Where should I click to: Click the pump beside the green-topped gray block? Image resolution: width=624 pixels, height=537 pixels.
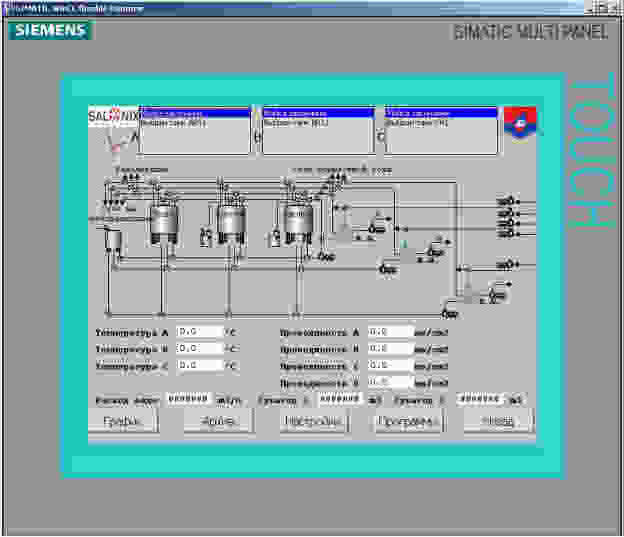(435, 252)
